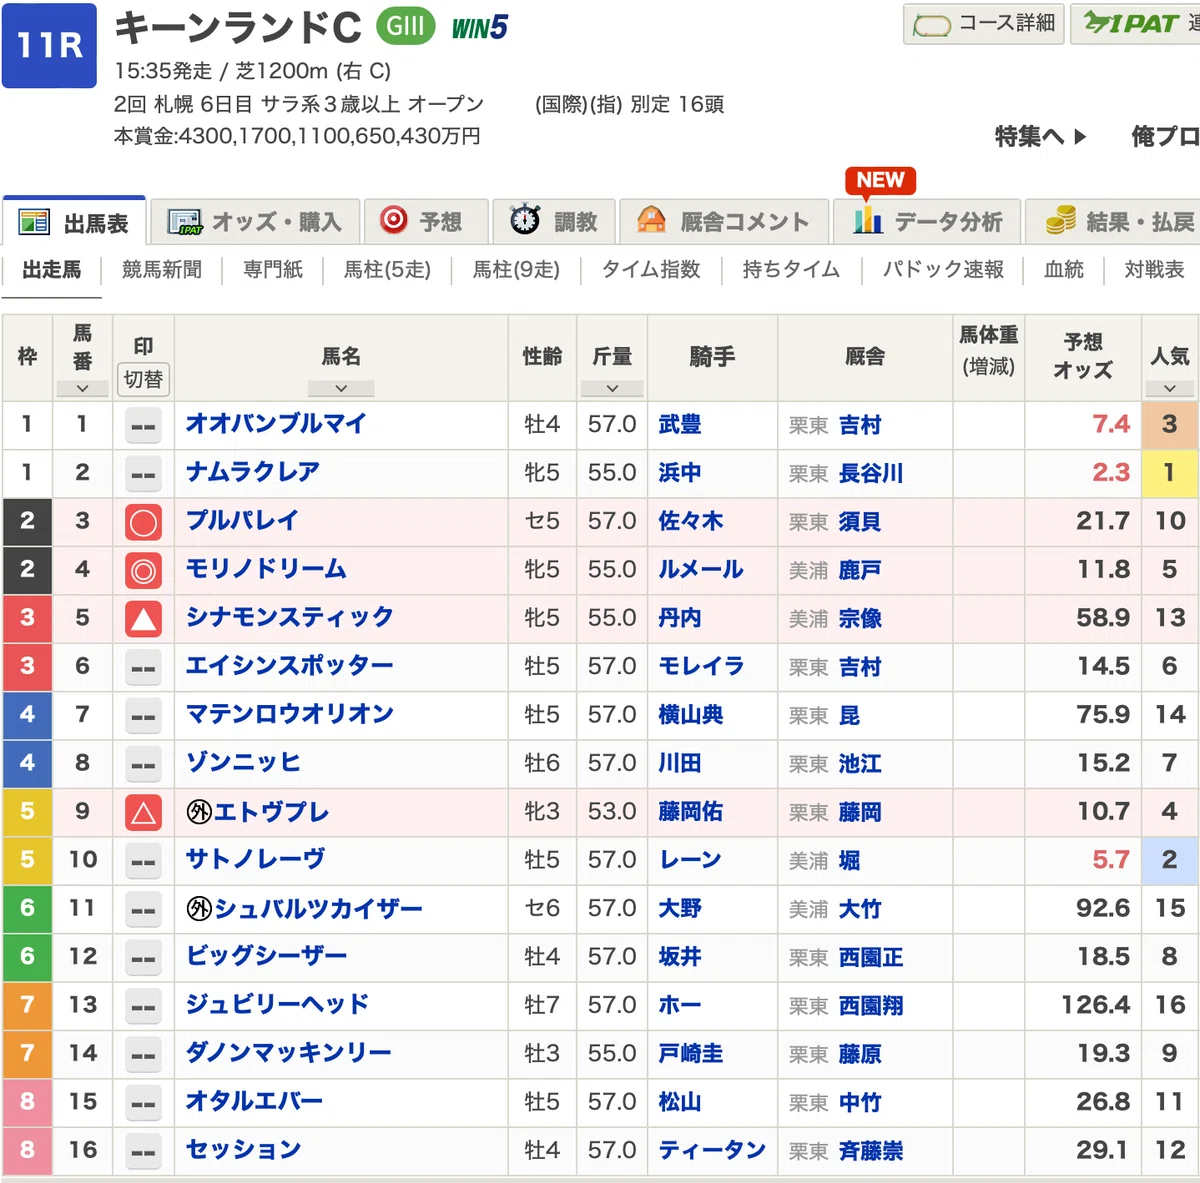Open trainer link 長谷川
The height and width of the screenshot is (1183, 1200).
871,473
